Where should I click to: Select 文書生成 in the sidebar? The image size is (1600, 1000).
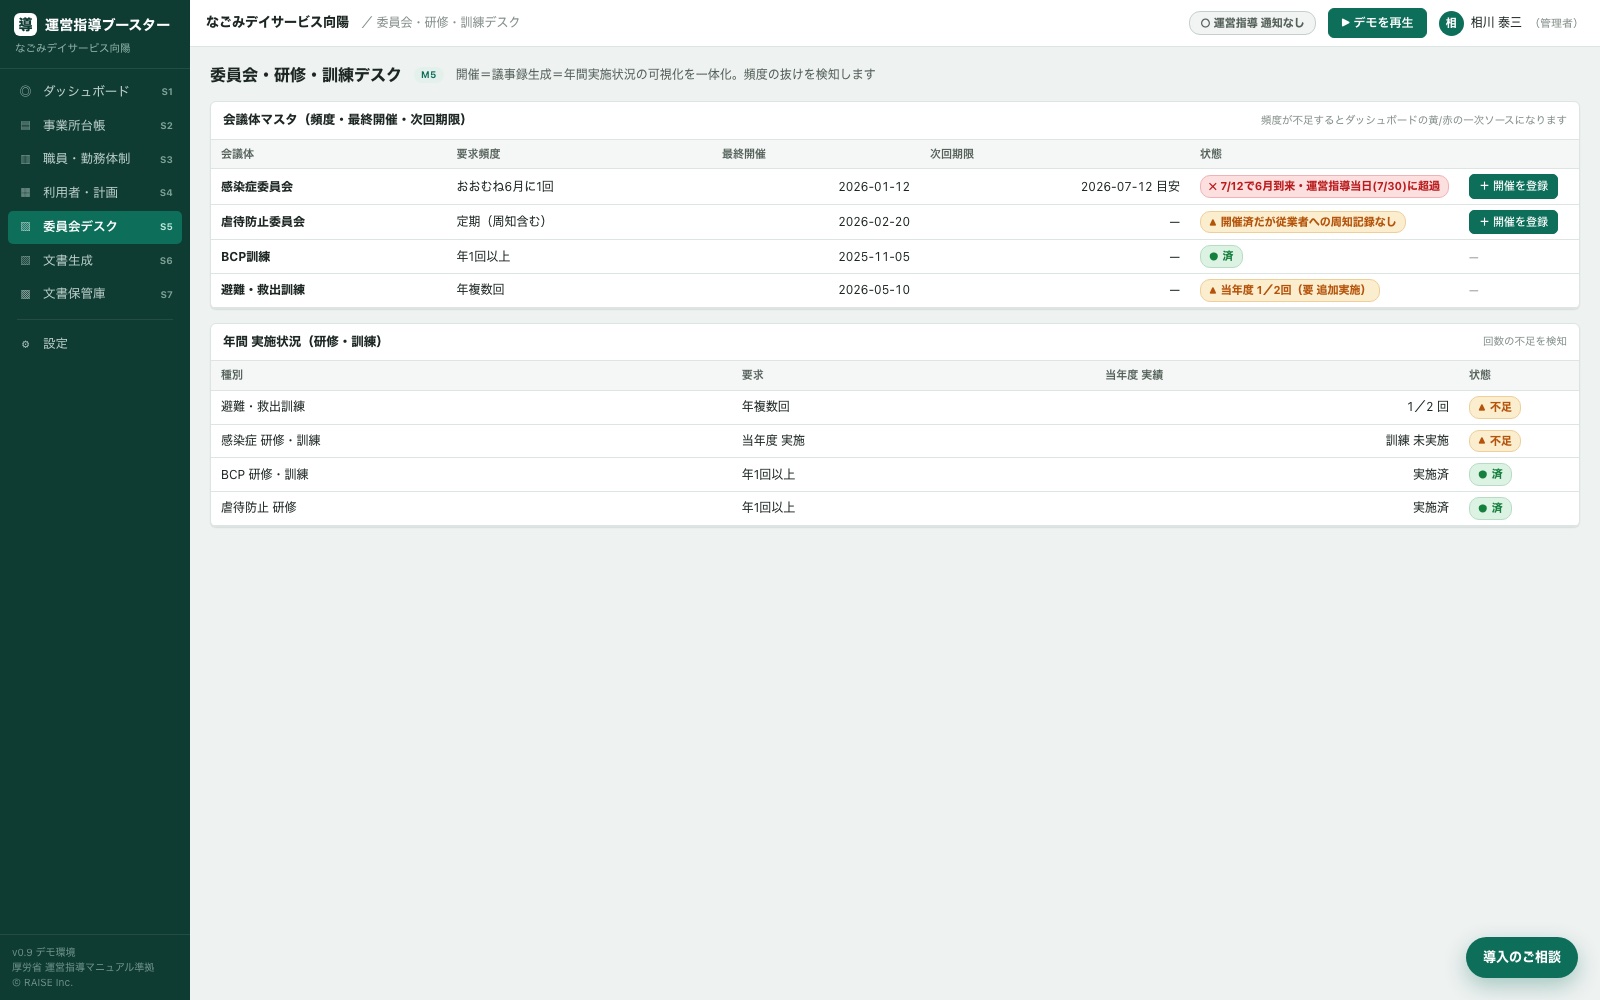[95, 260]
